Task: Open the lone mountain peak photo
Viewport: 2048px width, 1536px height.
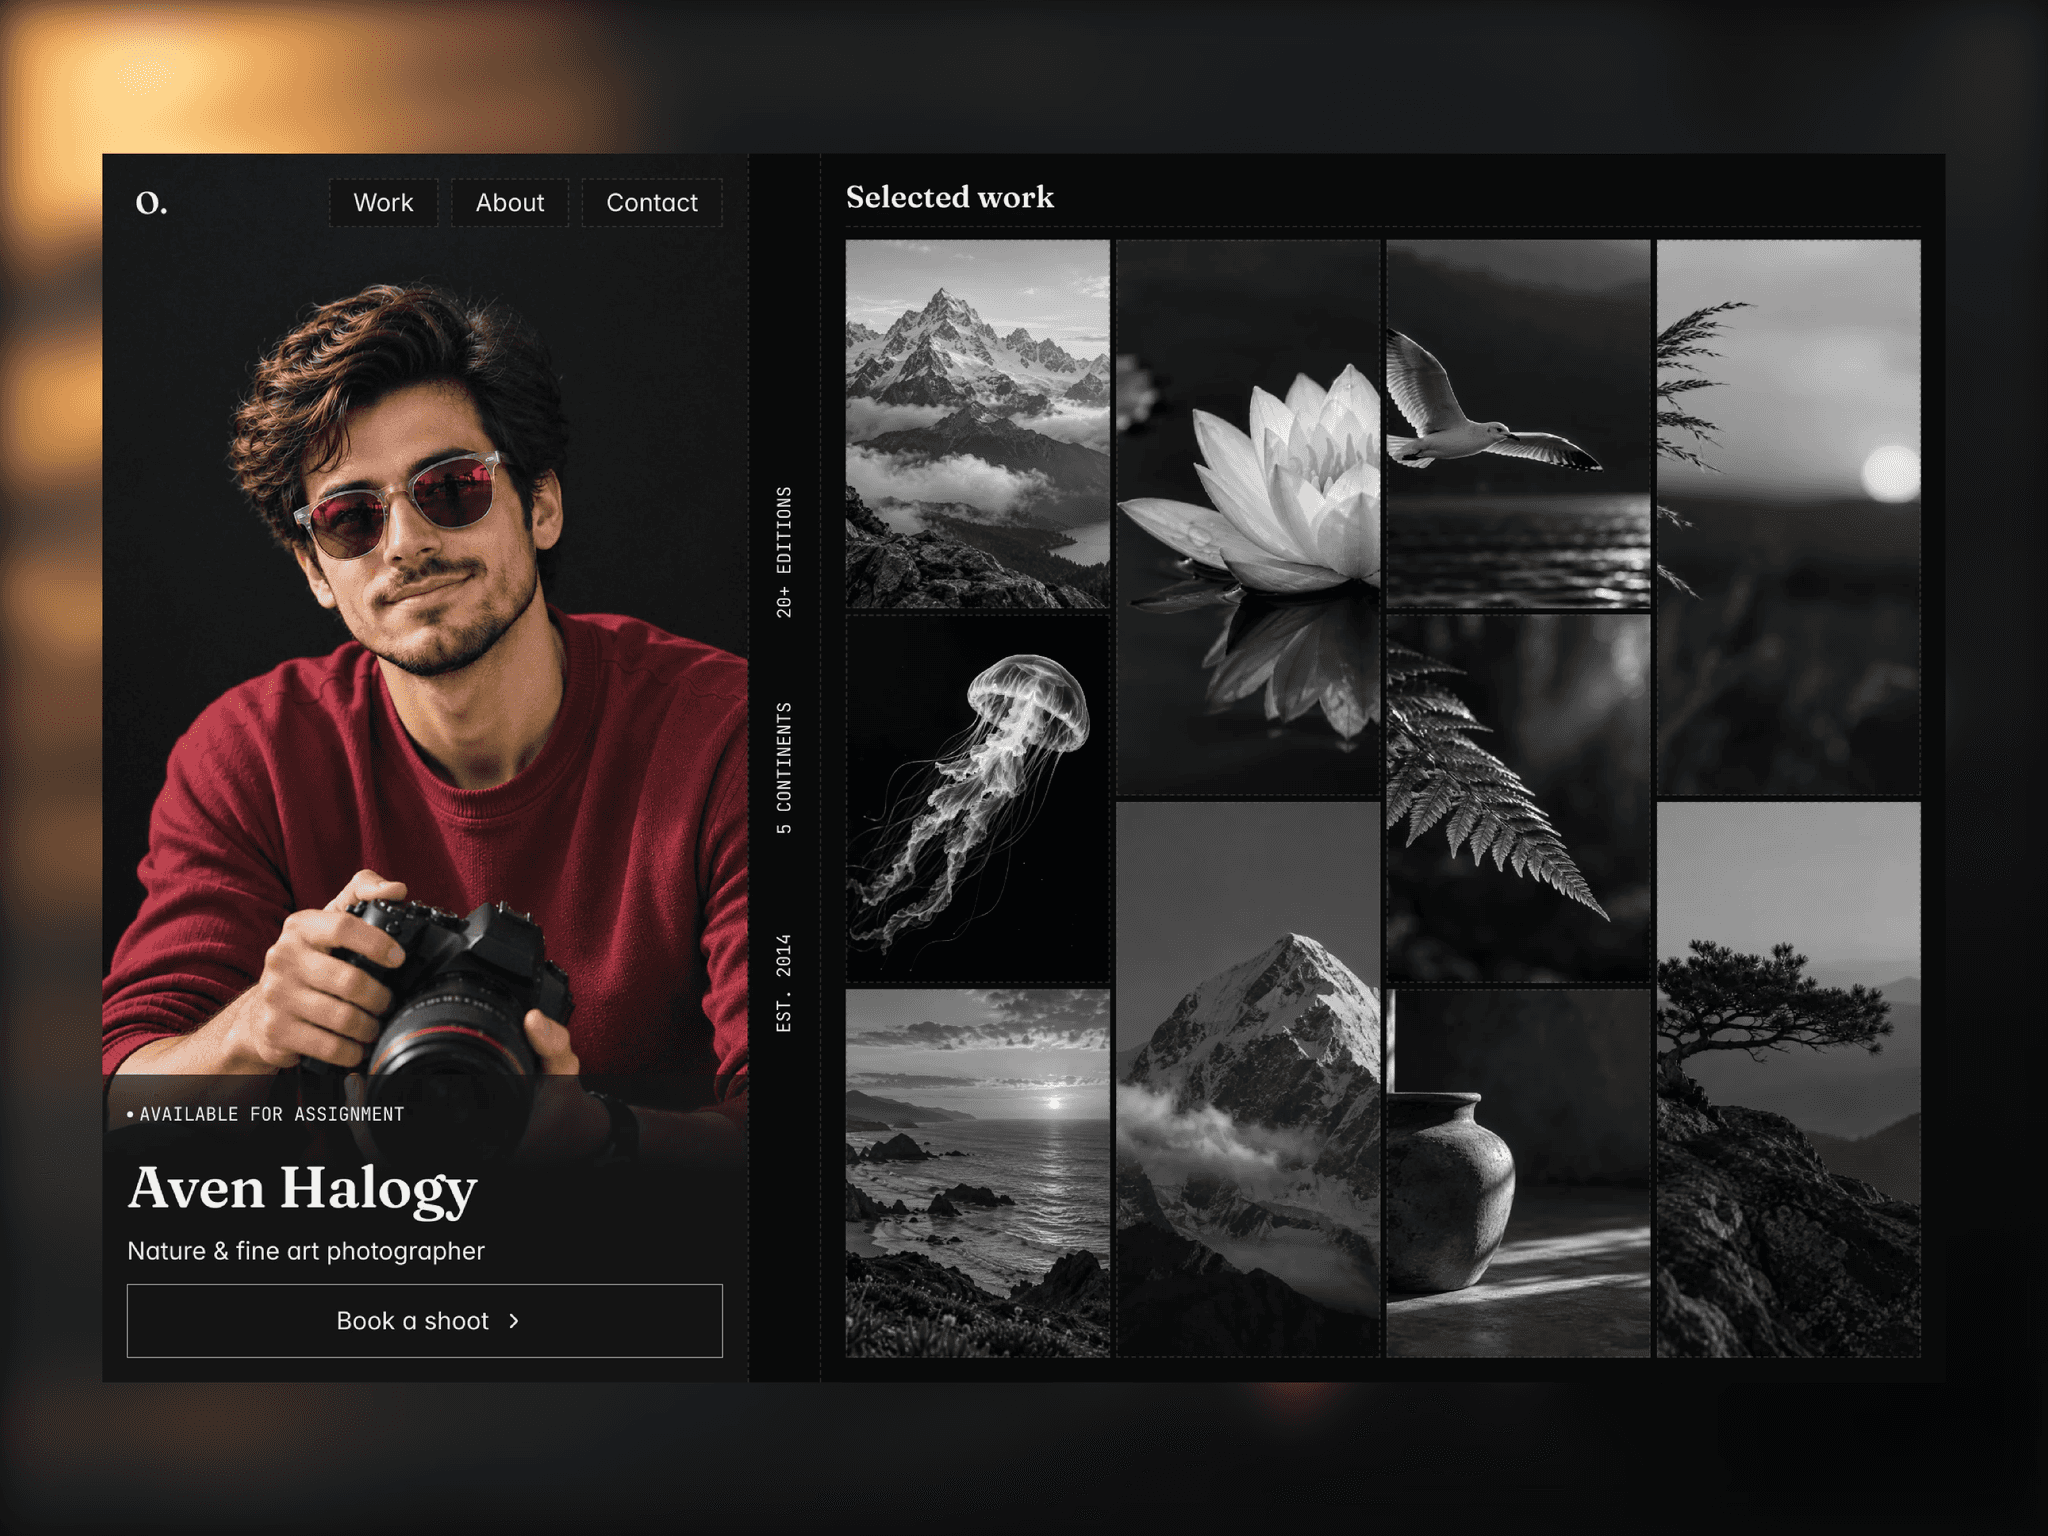Action: (x=1248, y=1080)
